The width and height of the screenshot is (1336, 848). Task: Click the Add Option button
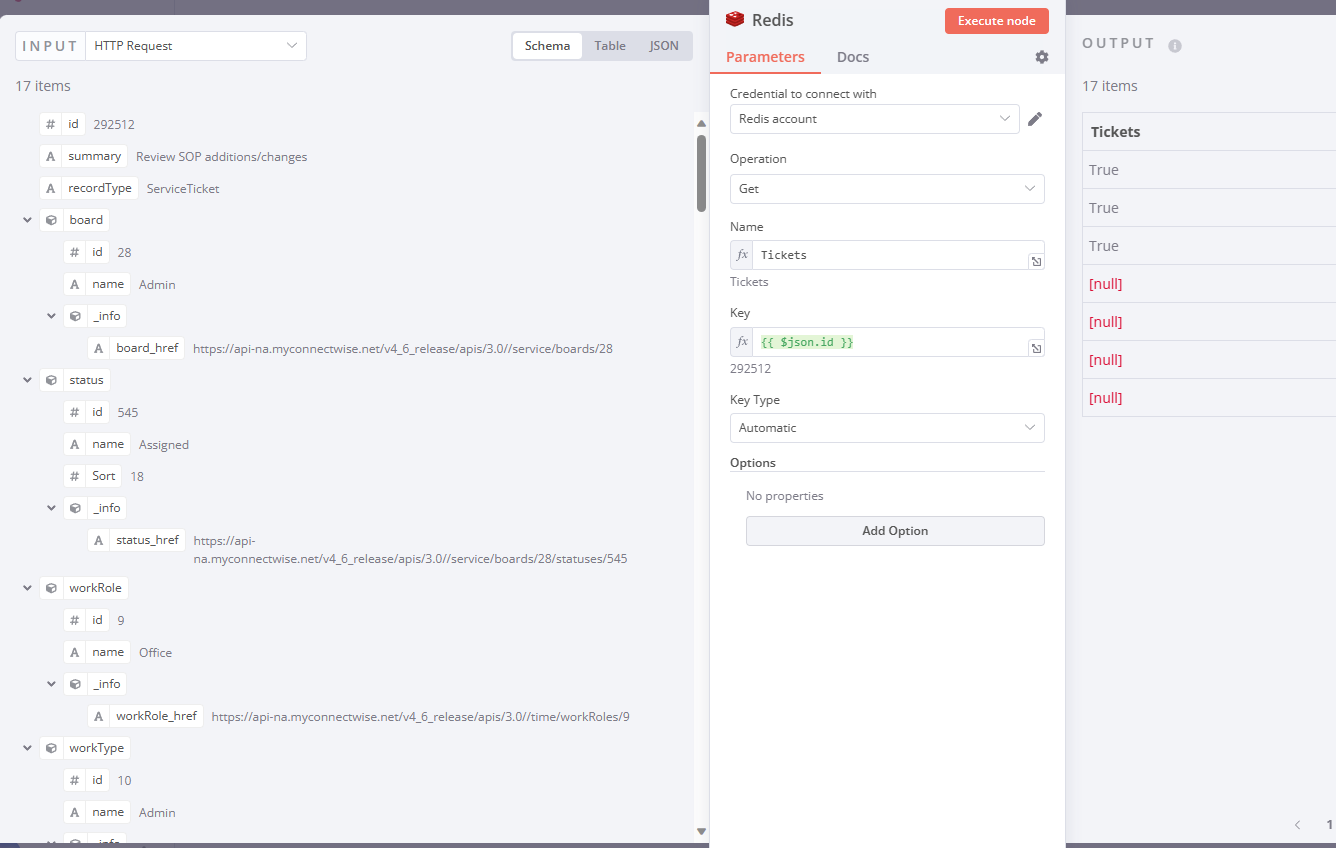pyautogui.click(x=895, y=531)
